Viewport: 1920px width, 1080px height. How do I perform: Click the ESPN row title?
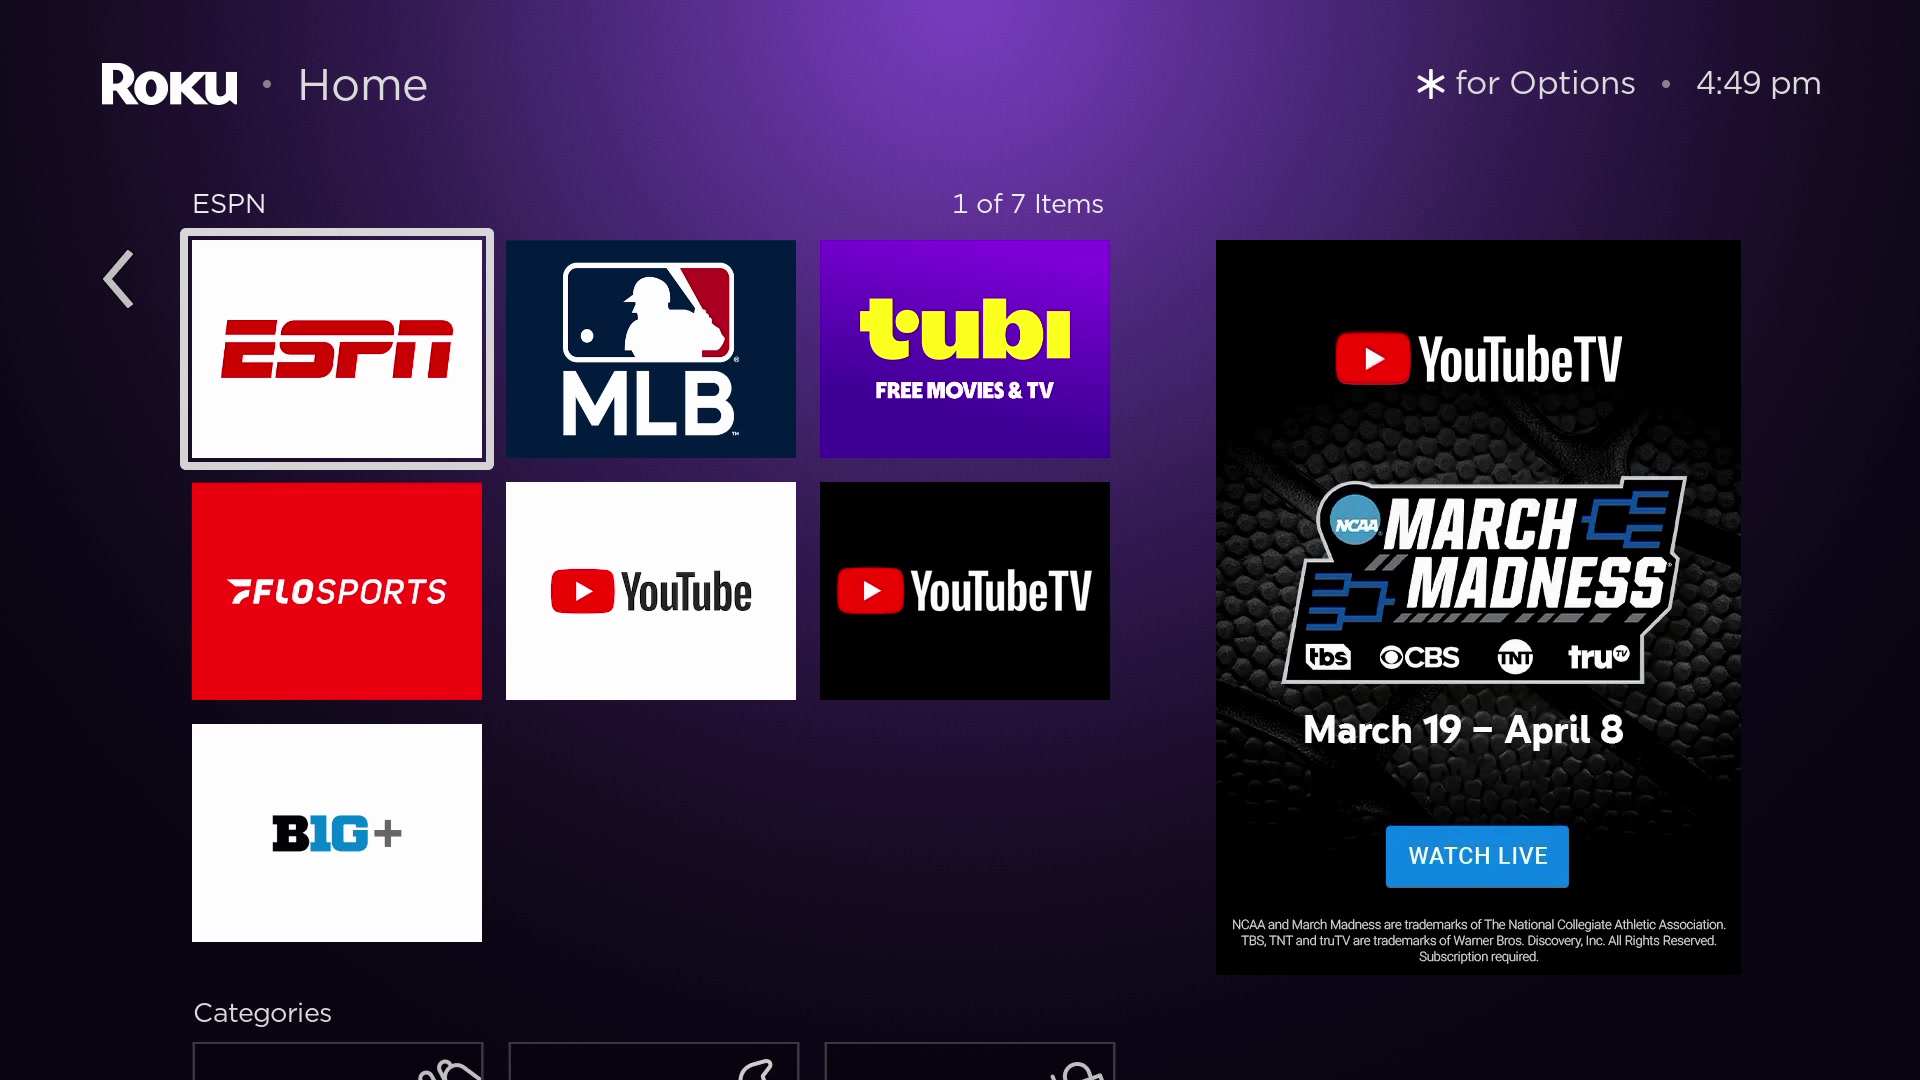(x=229, y=204)
